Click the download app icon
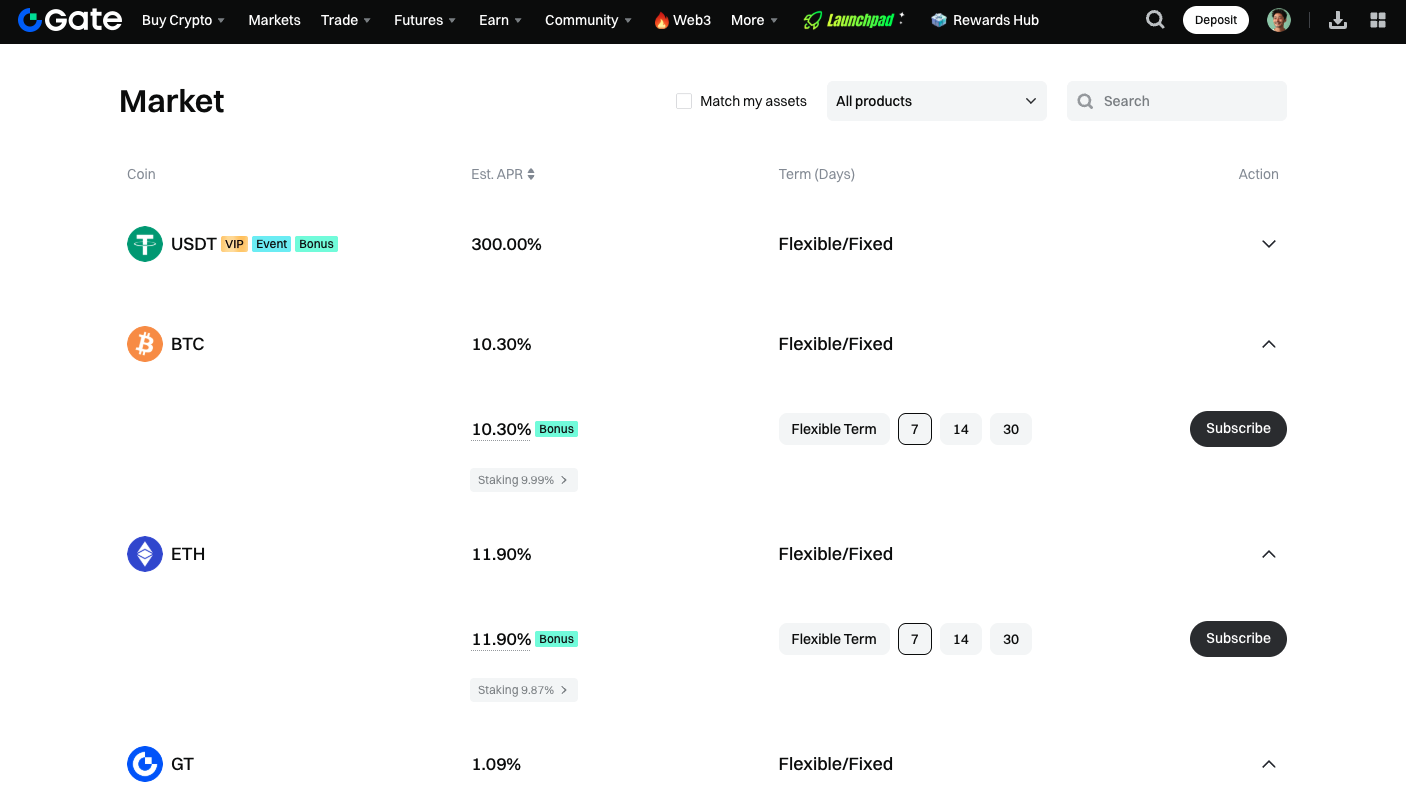 click(x=1338, y=20)
